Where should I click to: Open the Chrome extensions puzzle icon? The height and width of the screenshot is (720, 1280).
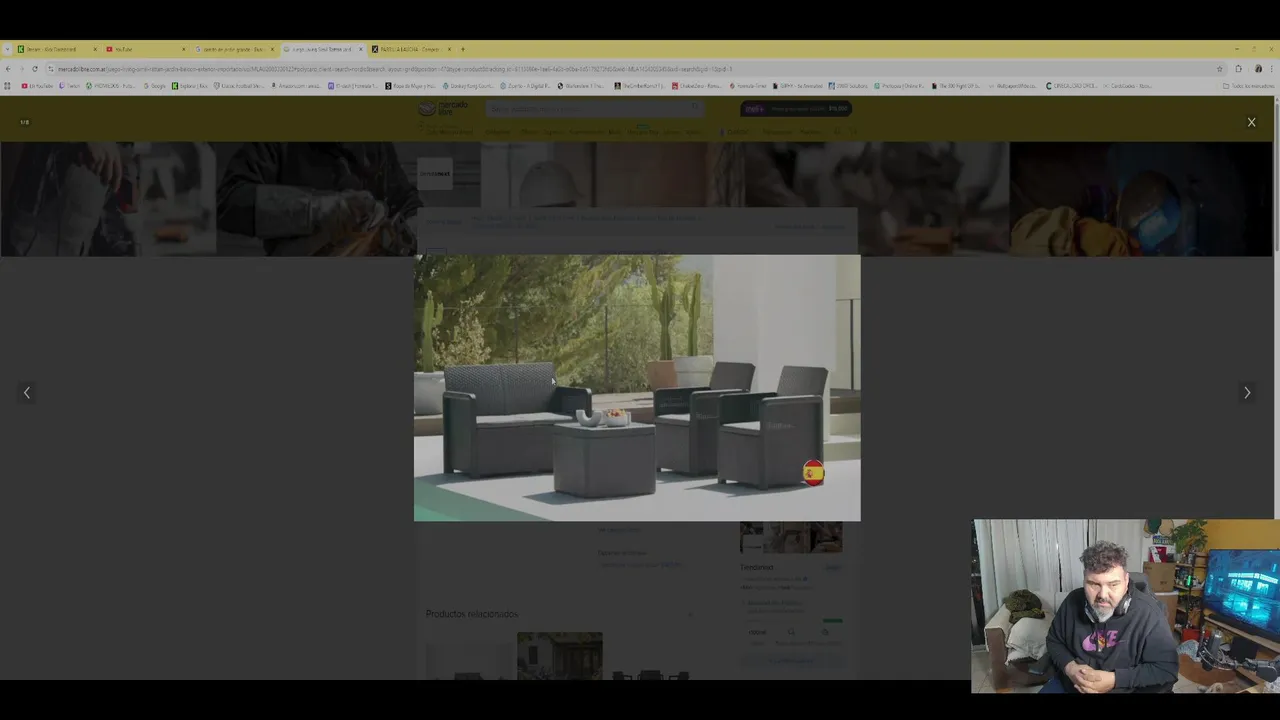pyautogui.click(x=1238, y=69)
